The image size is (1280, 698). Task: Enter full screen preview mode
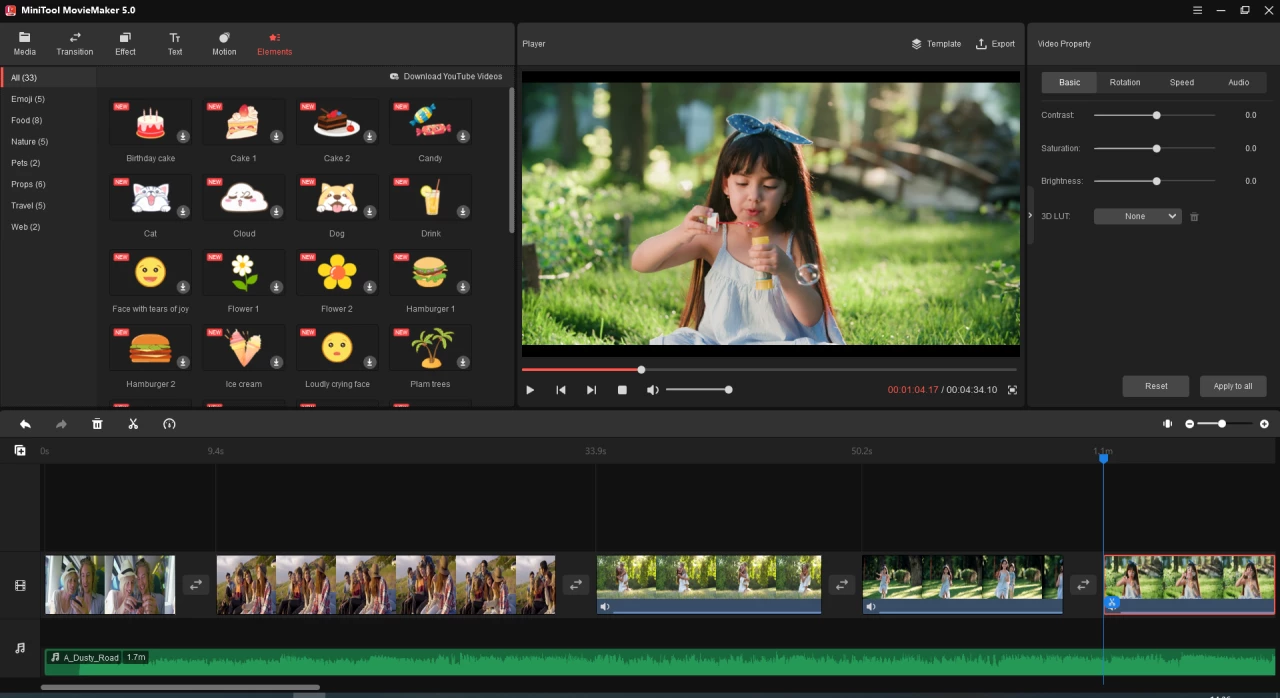pyautogui.click(x=1012, y=390)
